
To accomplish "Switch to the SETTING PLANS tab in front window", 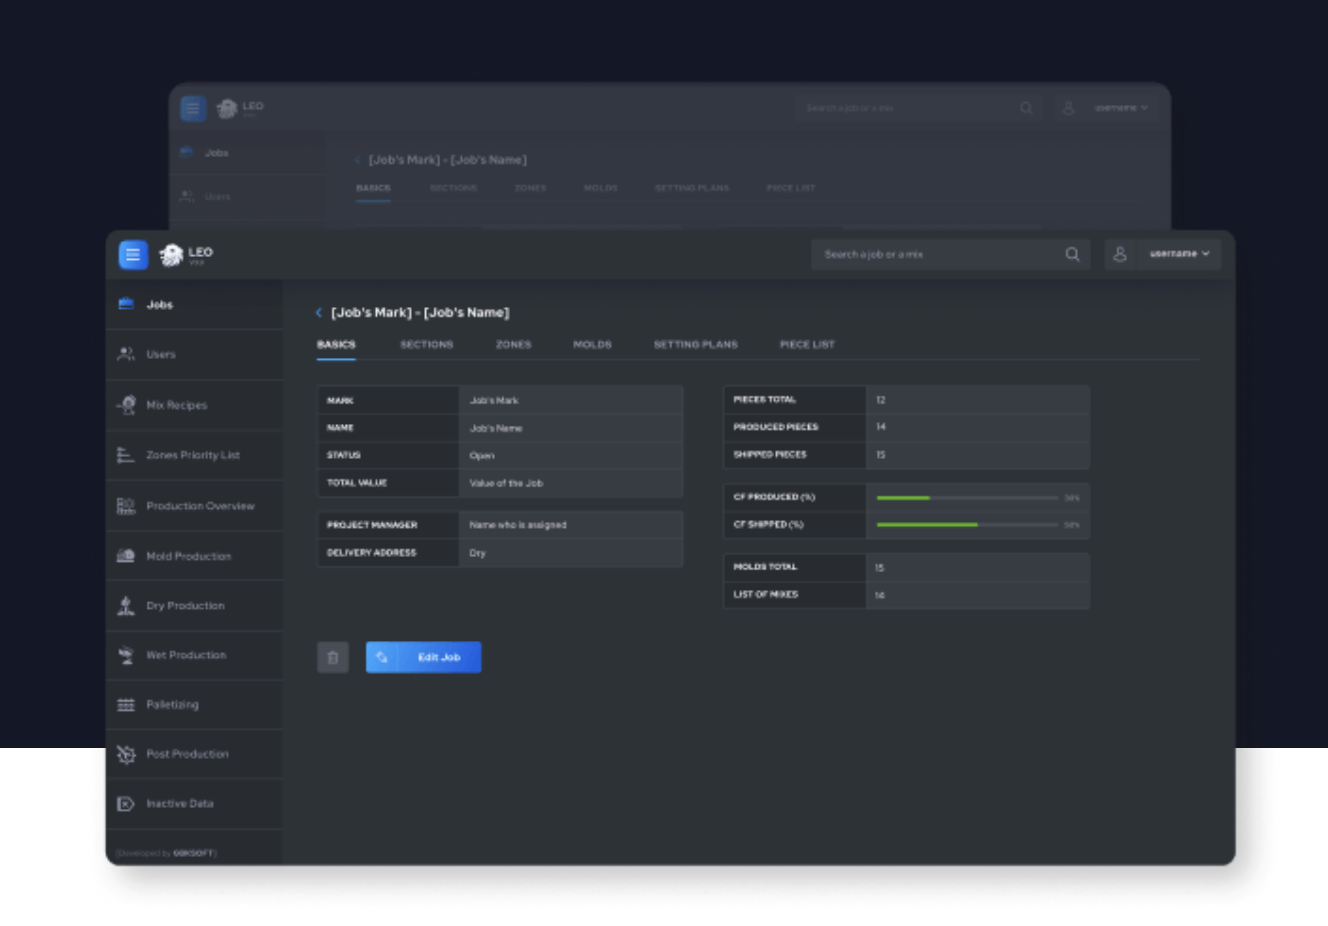I will pos(696,344).
